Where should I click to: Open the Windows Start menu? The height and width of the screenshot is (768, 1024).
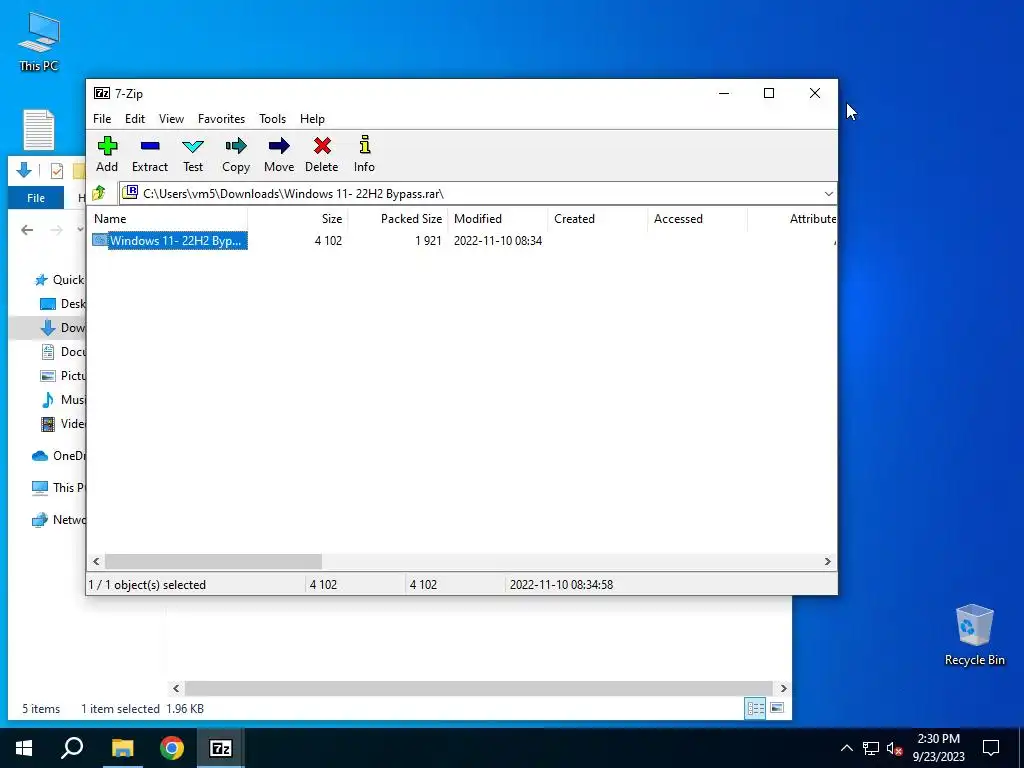click(x=24, y=748)
